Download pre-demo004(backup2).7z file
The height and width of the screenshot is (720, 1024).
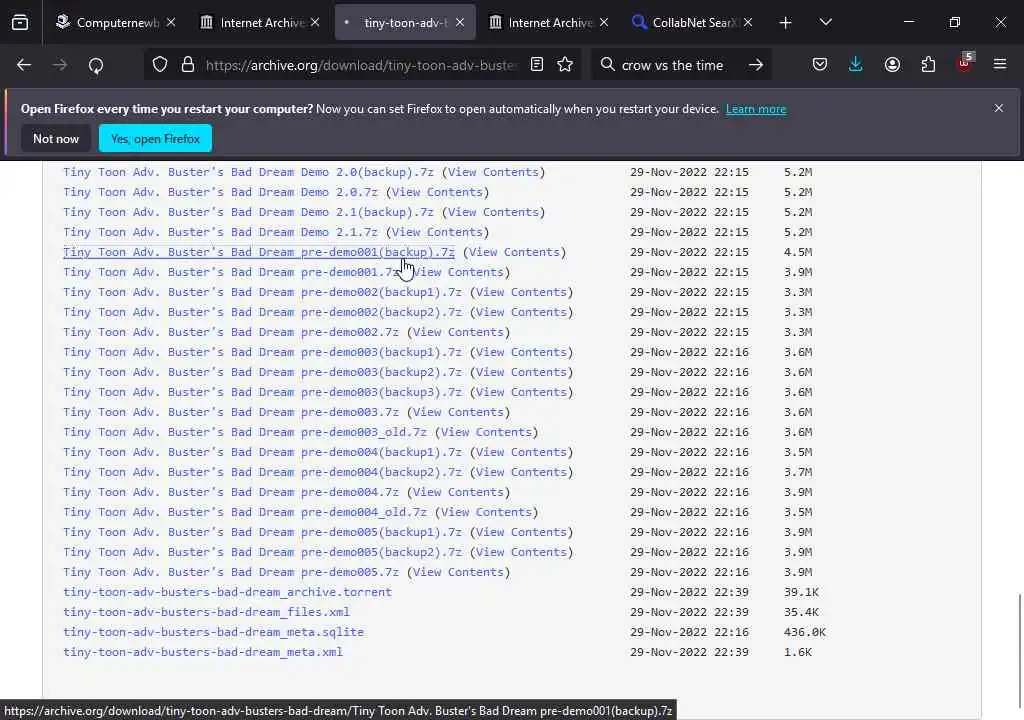pos(263,472)
